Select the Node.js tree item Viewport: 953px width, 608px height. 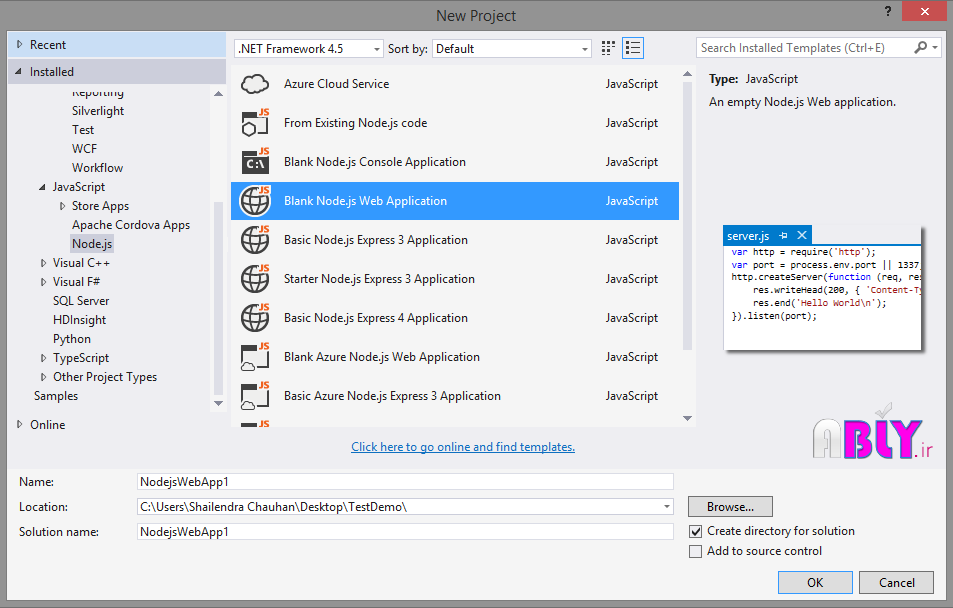click(92, 244)
